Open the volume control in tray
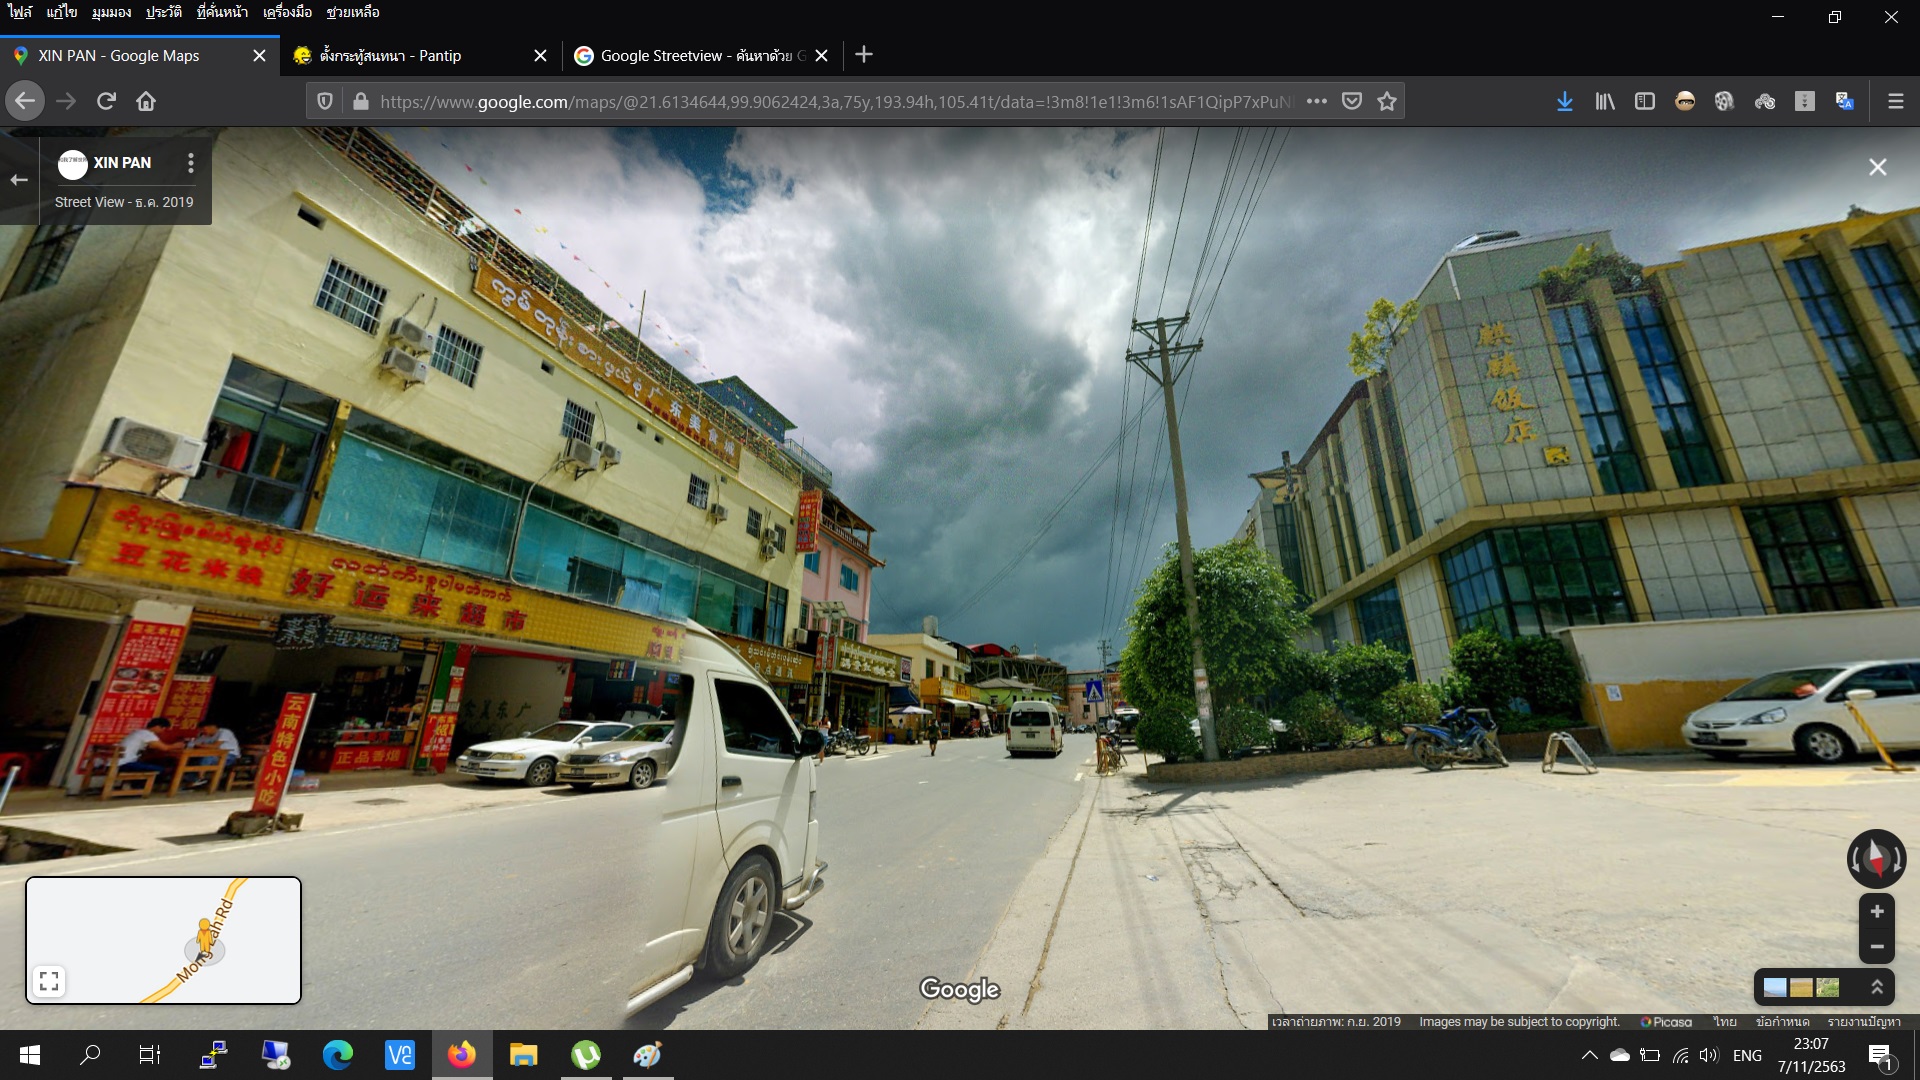This screenshot has width=1920, height=1080. [1709, 1055]
